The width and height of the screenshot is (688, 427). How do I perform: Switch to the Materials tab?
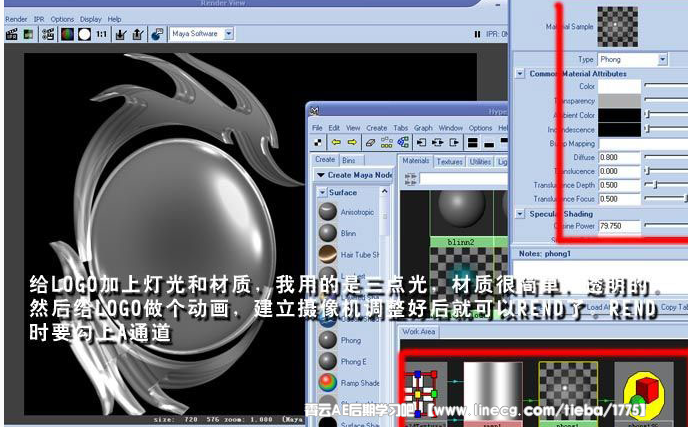416,161
